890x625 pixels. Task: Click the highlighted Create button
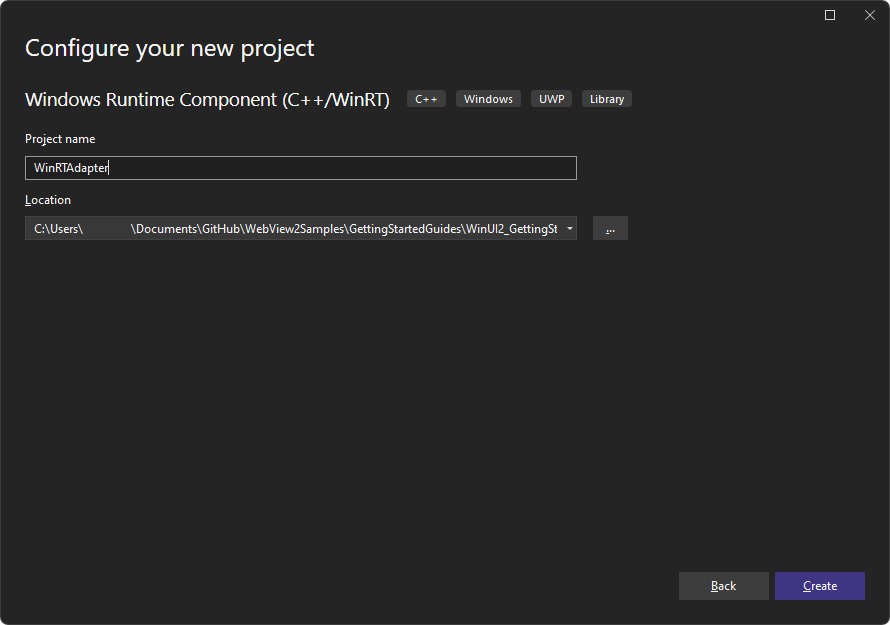coord(819,586)
